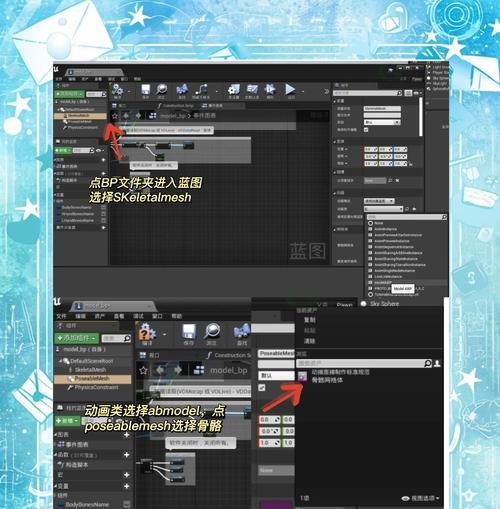500x509 pixels.
Task: Click Browse magnifier icon in lower editor toolbar
Action: point(212,331)
